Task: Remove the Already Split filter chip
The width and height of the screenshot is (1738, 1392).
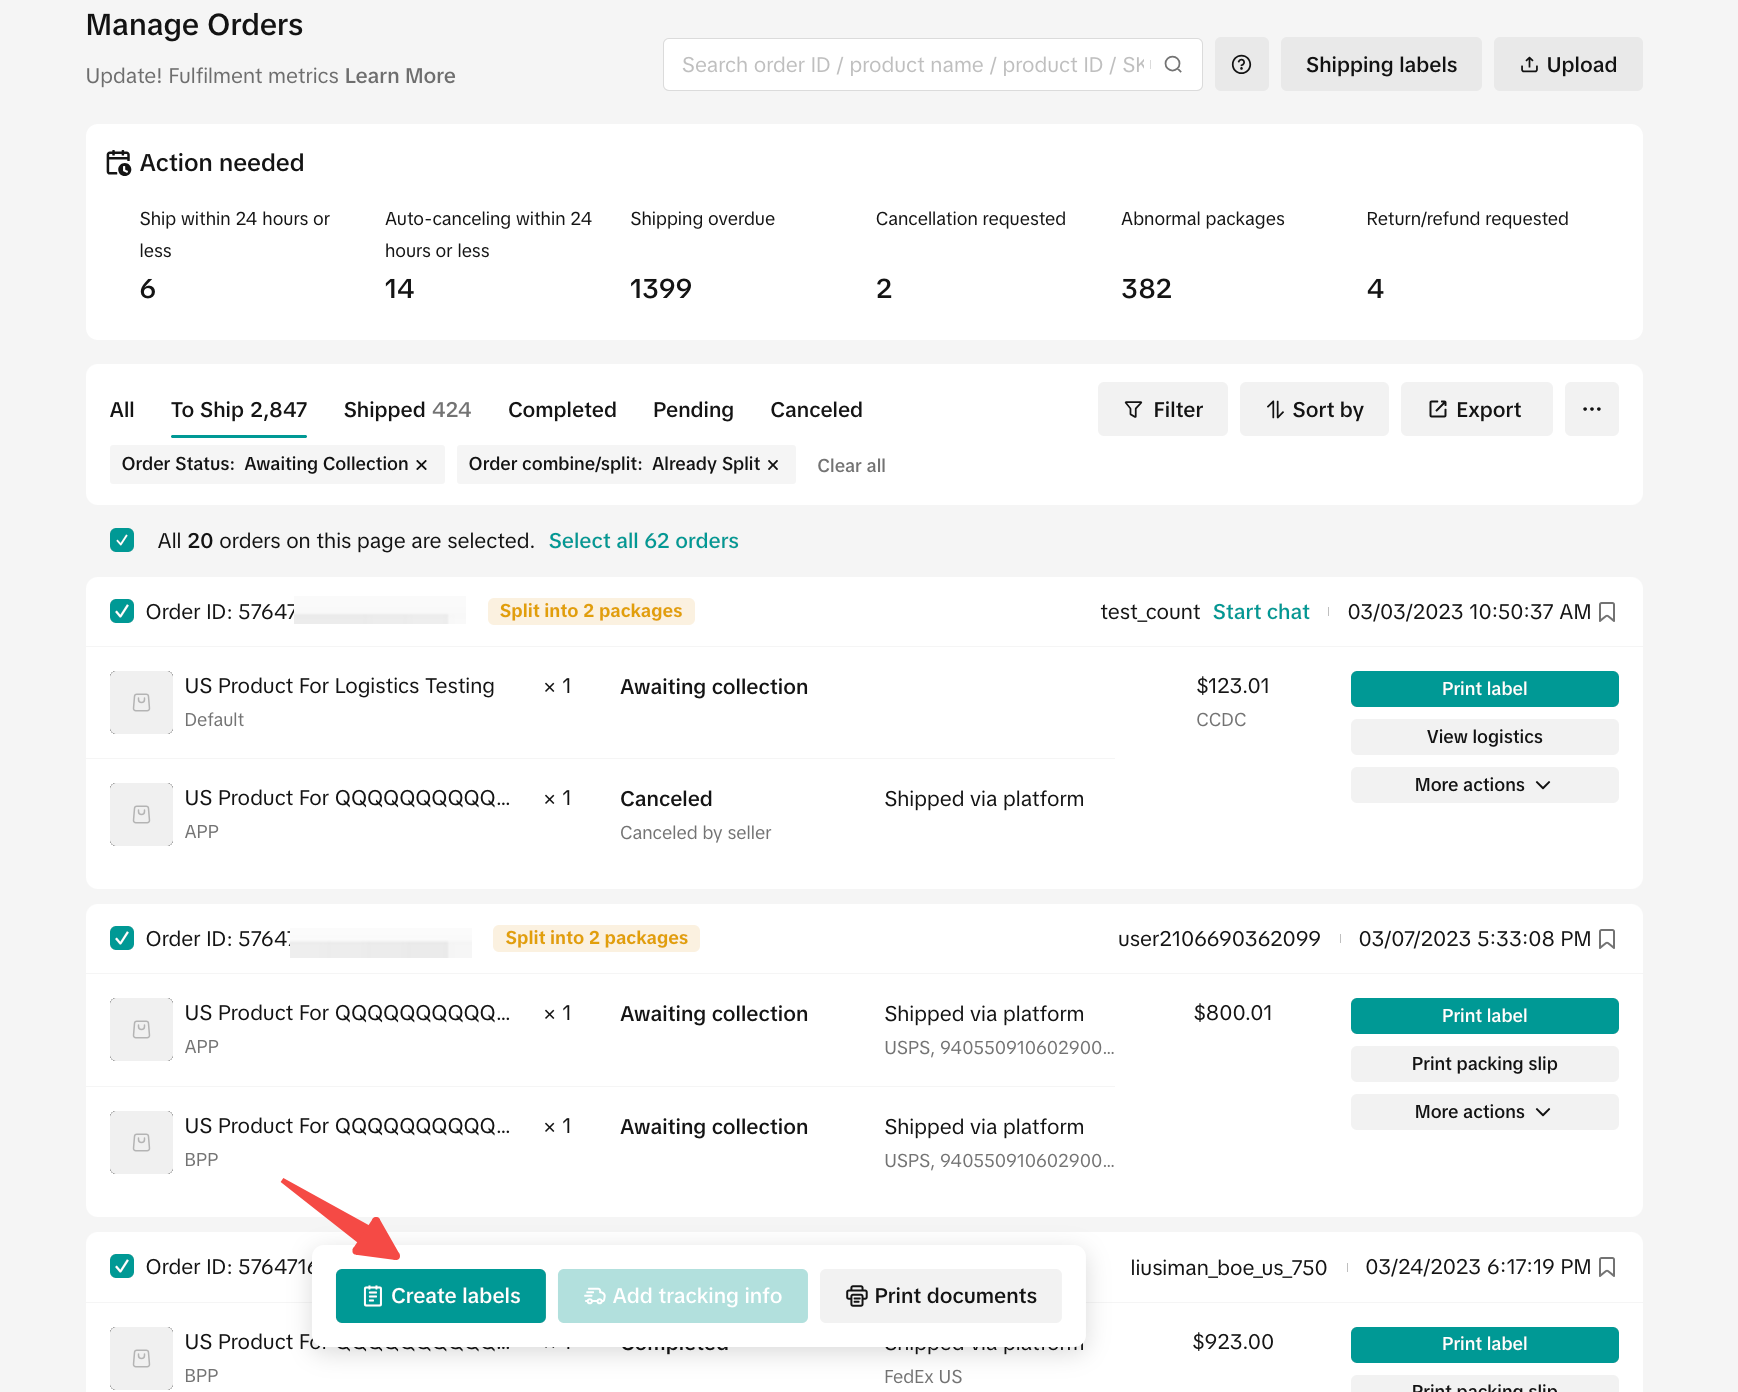Action: click(773, 465)
